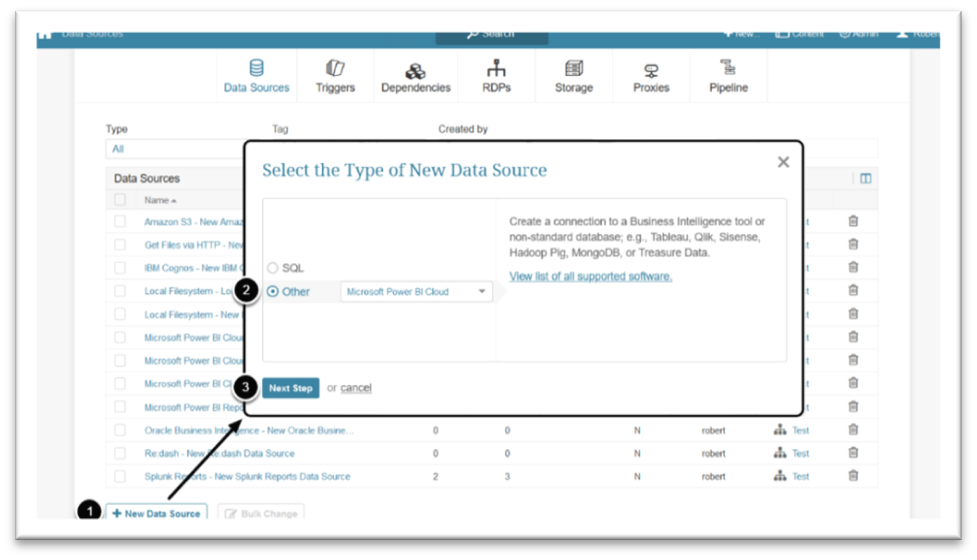Toggle the column chooser icon above the table
Viewport: 977px width, 560px height.
coord(865,179)
